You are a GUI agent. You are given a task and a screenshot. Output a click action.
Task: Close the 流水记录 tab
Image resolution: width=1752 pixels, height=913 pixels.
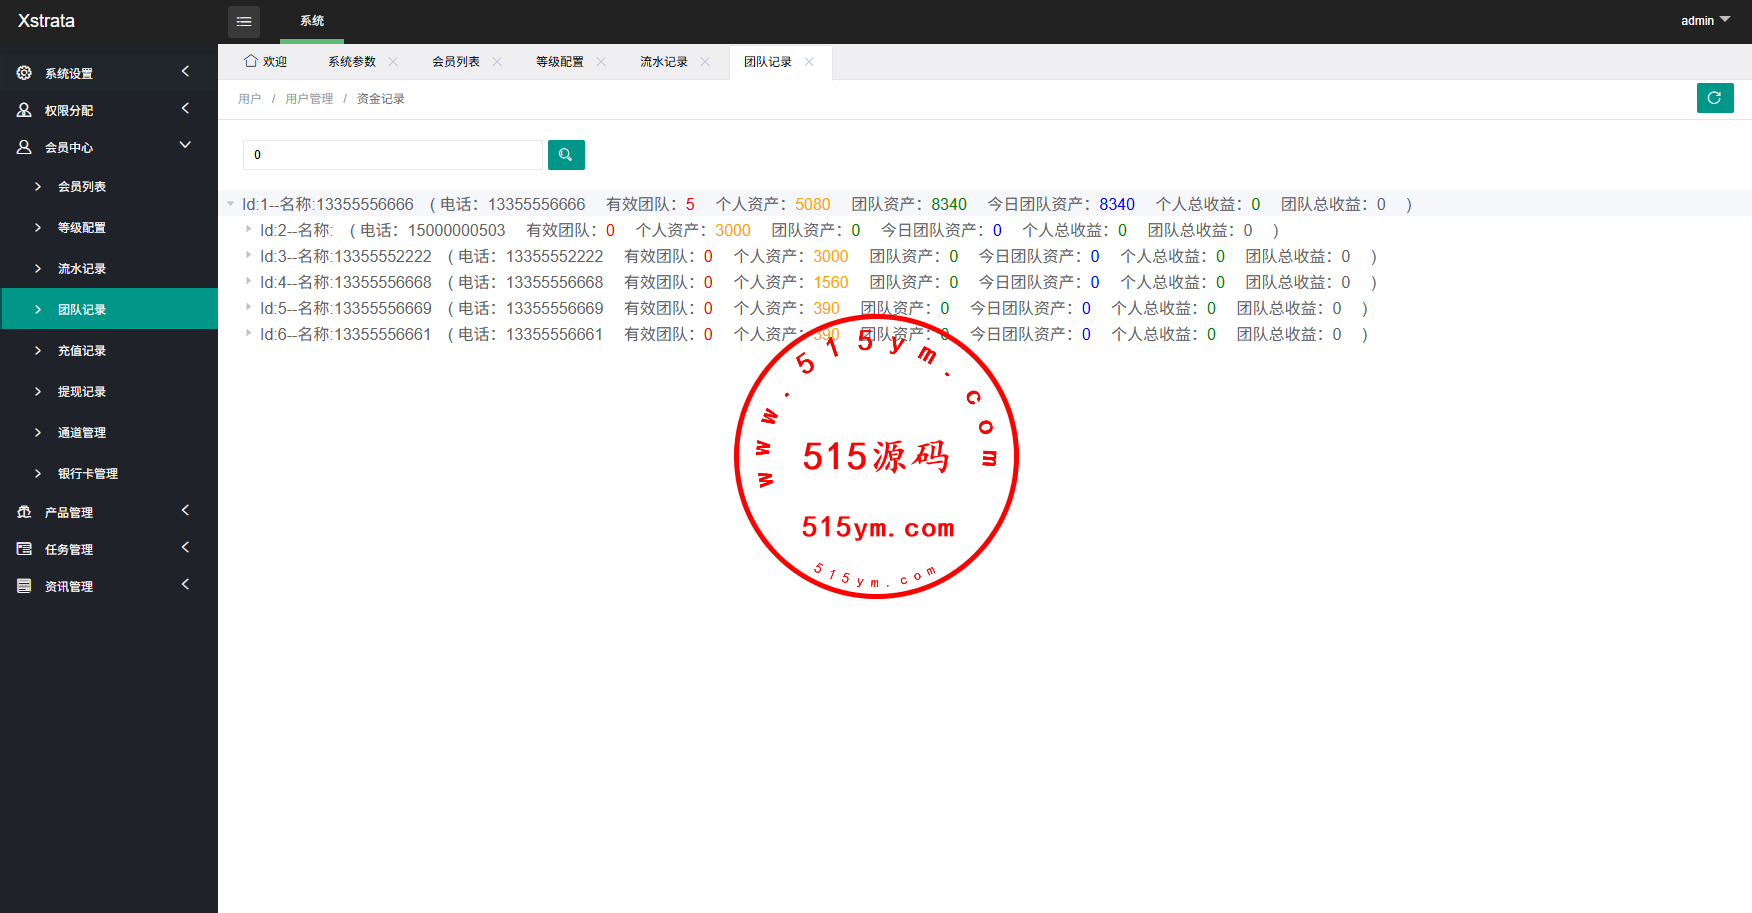pyautogui.click(x=705, y=62)
